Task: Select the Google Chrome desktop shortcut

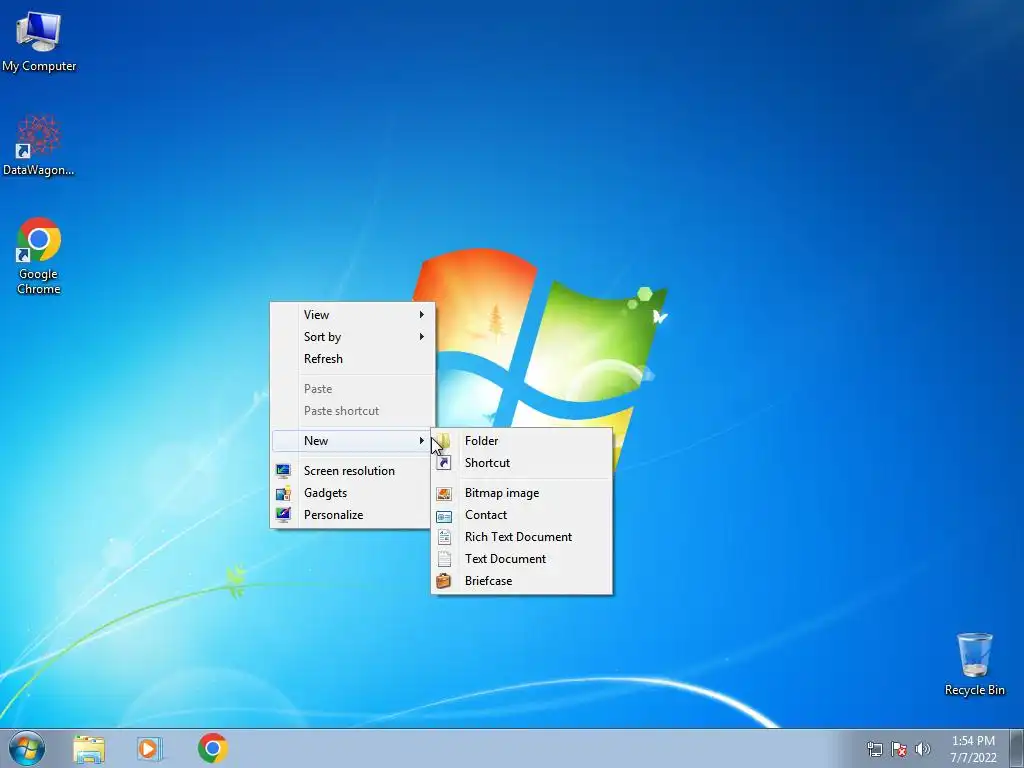Action: pos(39,256)
